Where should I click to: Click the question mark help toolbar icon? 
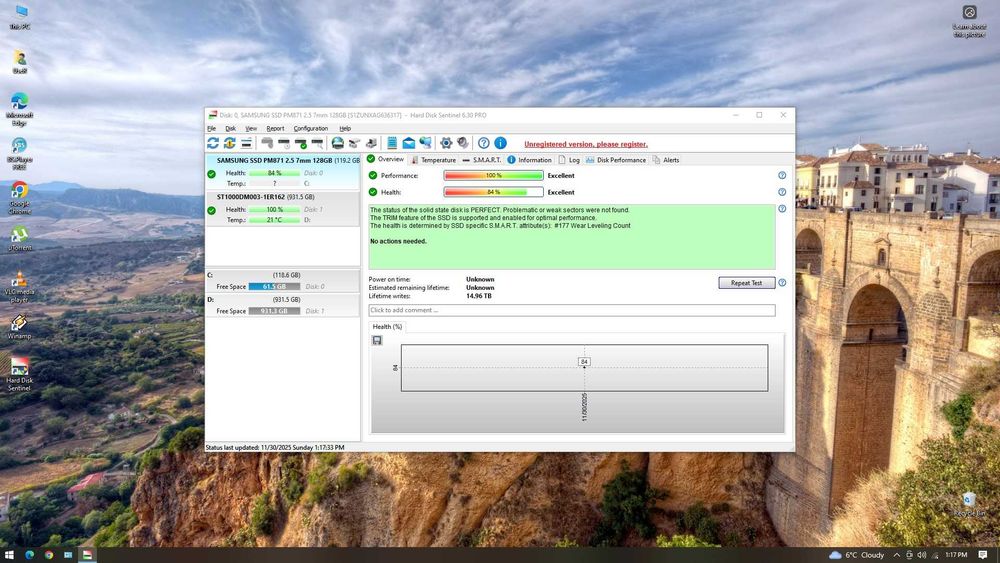tap(484, 143)
